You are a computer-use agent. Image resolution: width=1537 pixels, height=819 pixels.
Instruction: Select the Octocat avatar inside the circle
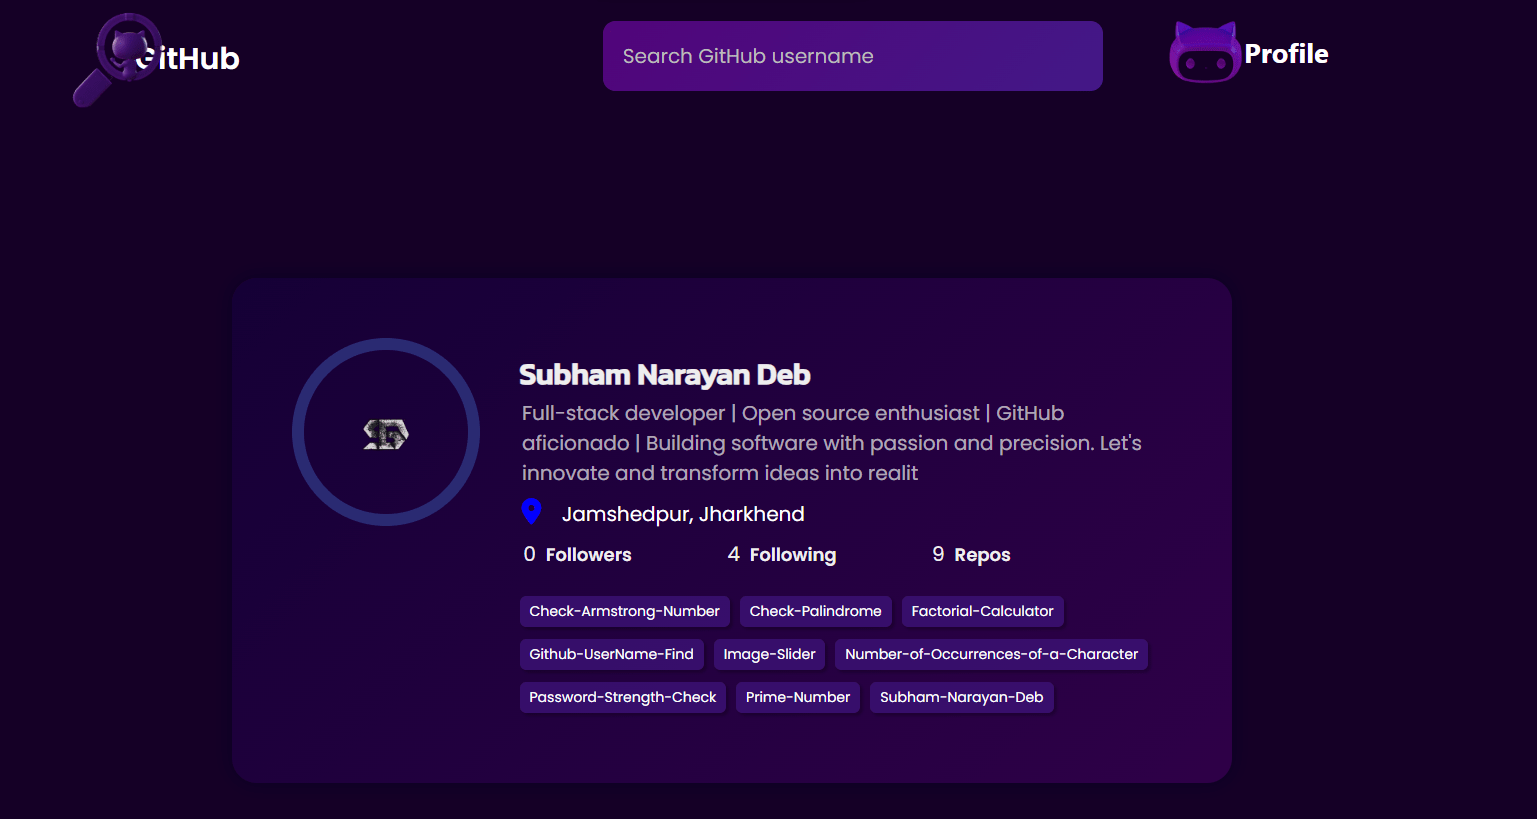[x=385, y=432]
